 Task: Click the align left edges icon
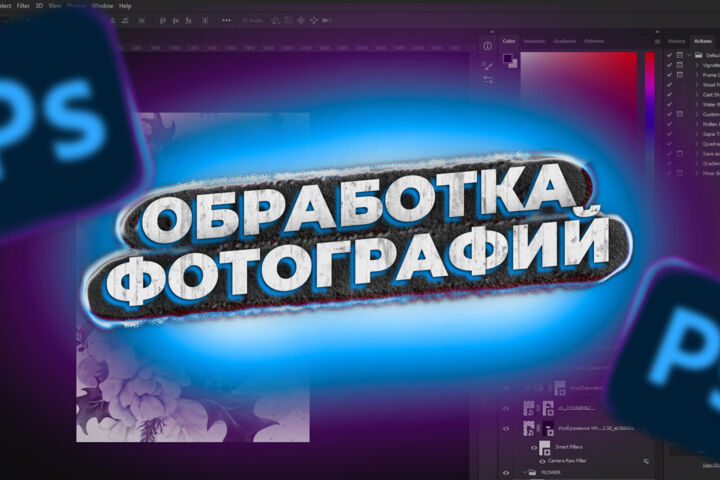pyautogui.click(x=163, y=21)
